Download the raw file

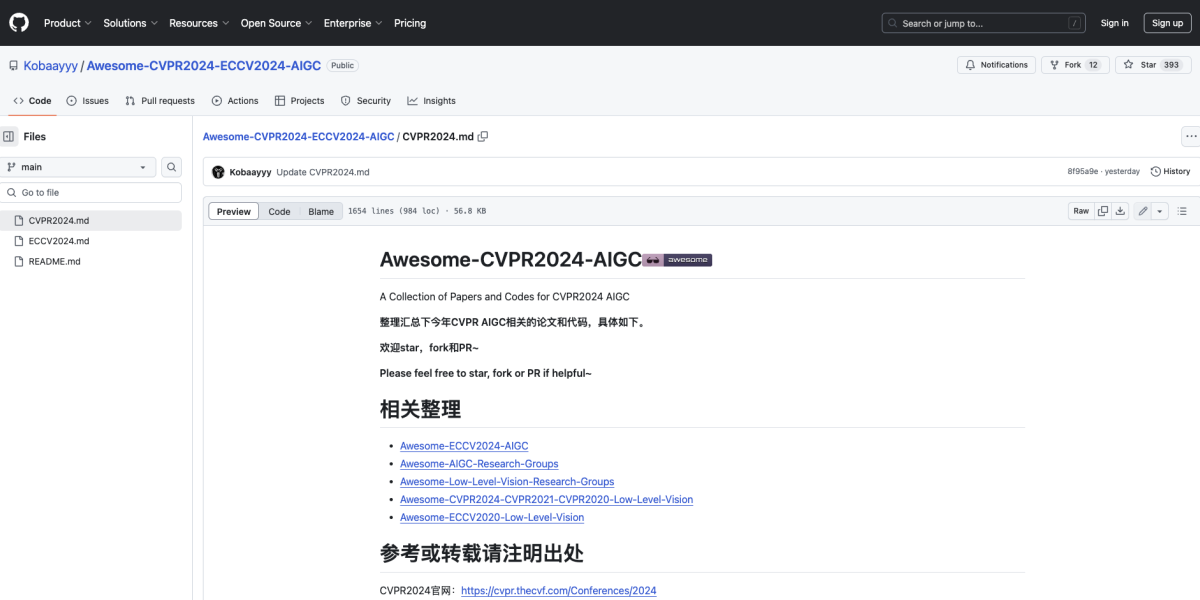(1121, 210)
